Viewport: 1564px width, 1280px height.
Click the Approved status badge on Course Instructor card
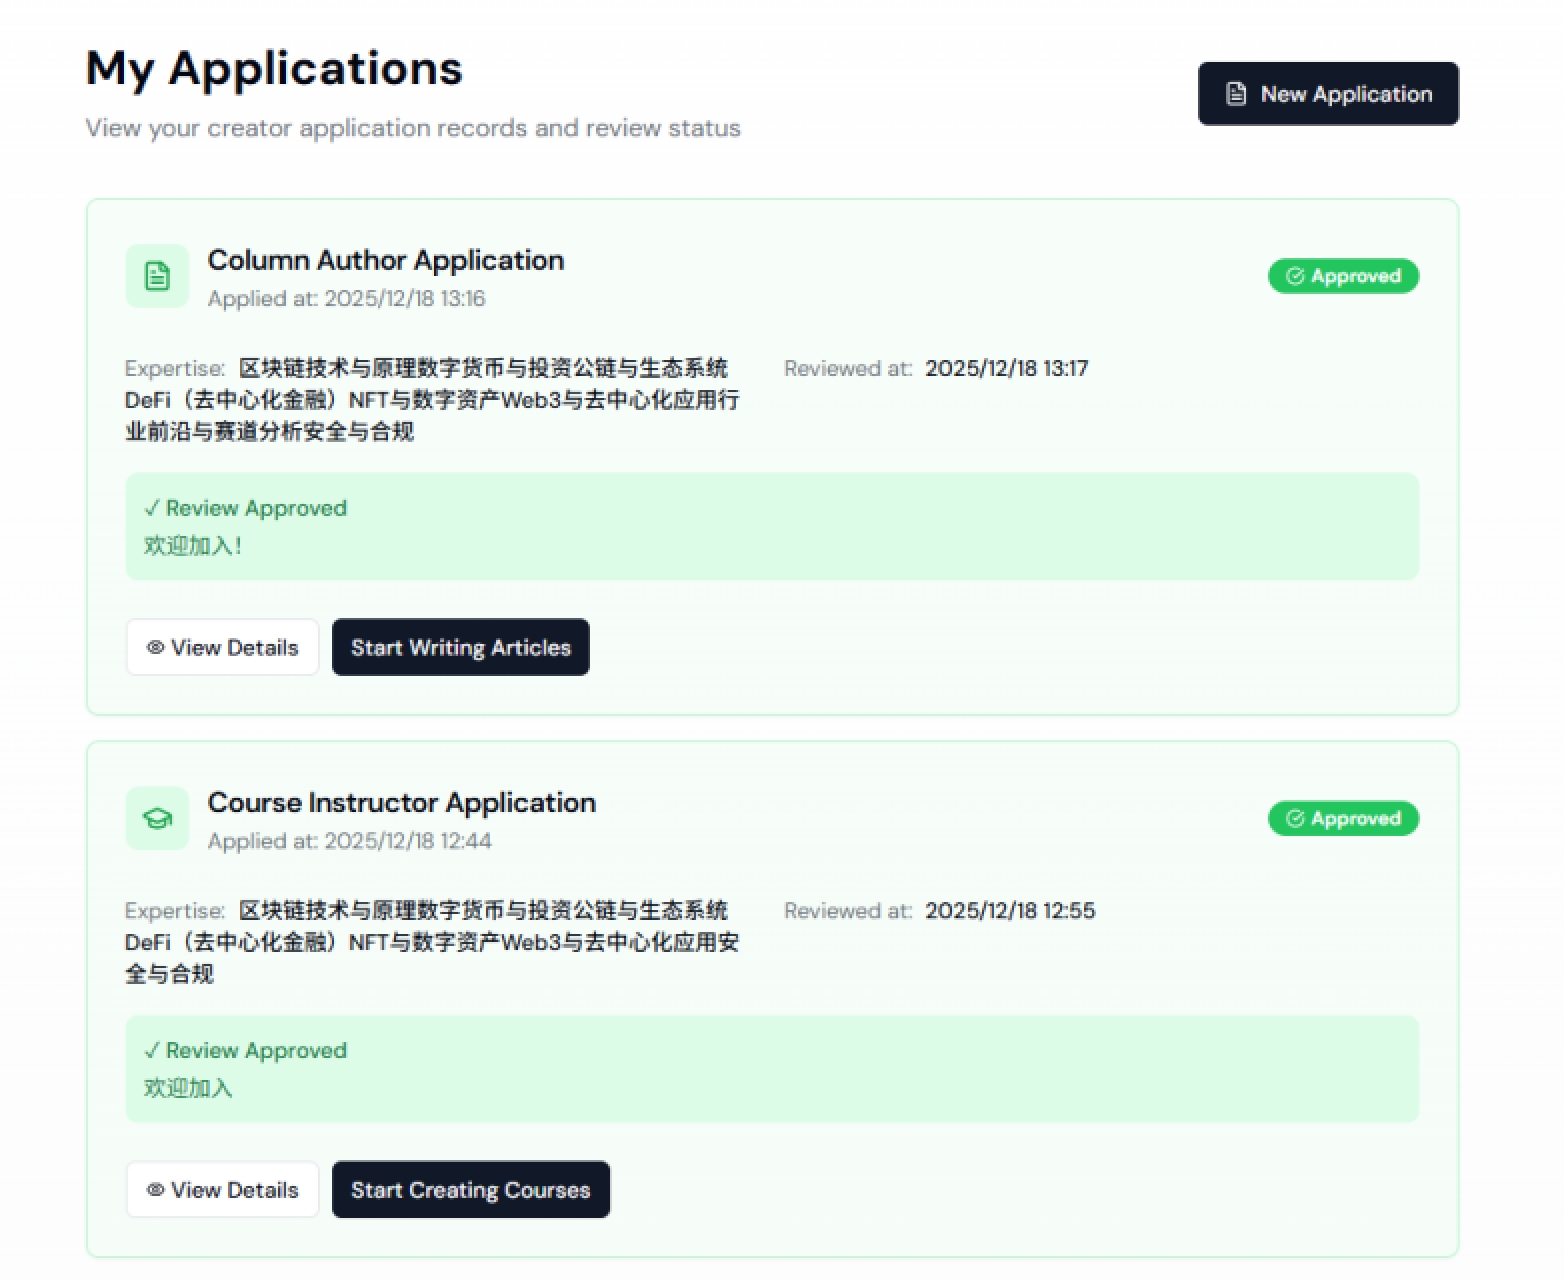(1343, 818)
